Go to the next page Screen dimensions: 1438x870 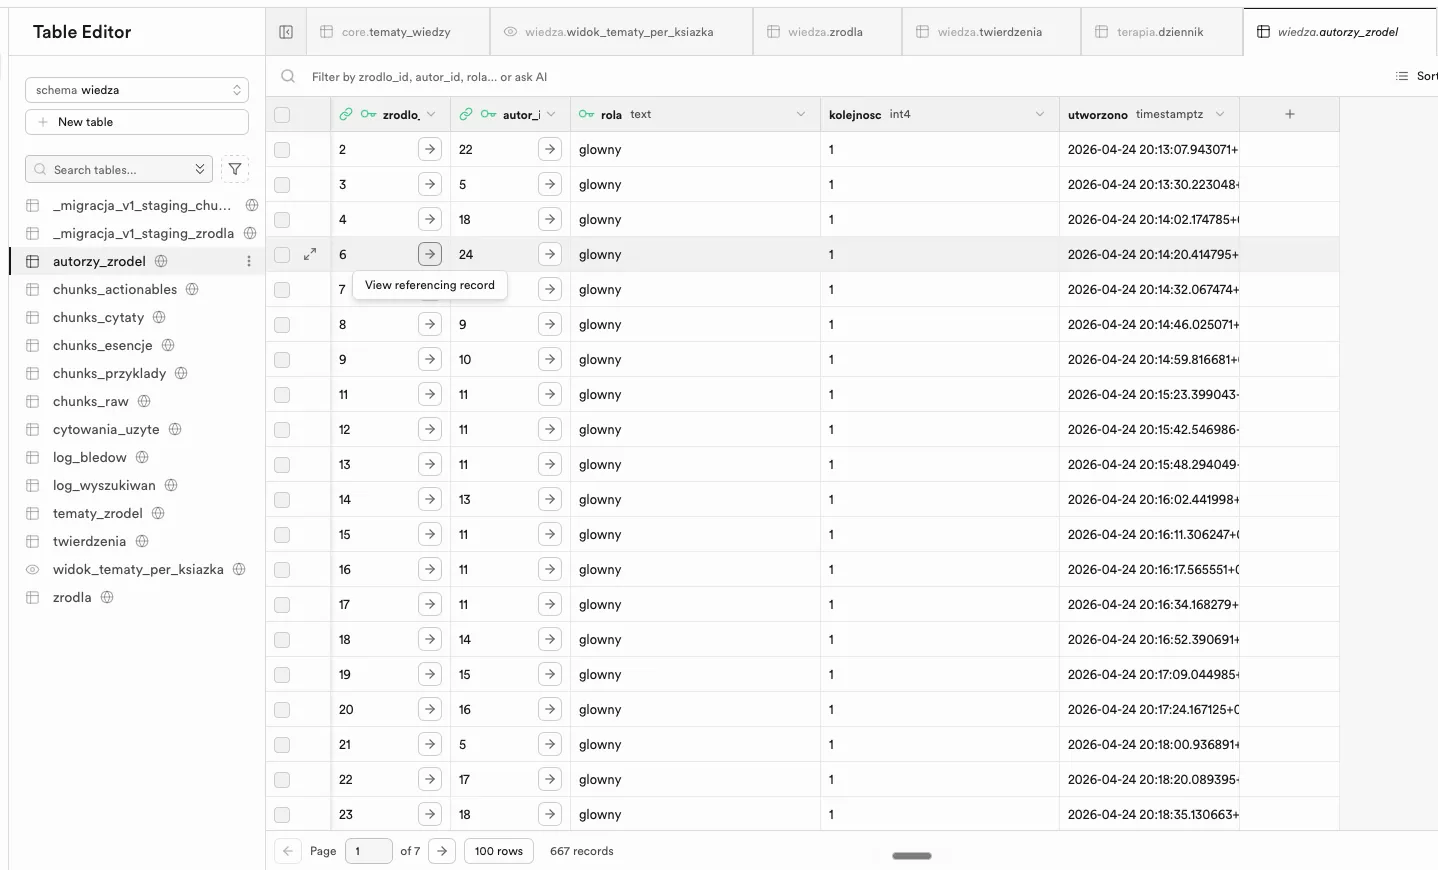click(x=442, y=851)
